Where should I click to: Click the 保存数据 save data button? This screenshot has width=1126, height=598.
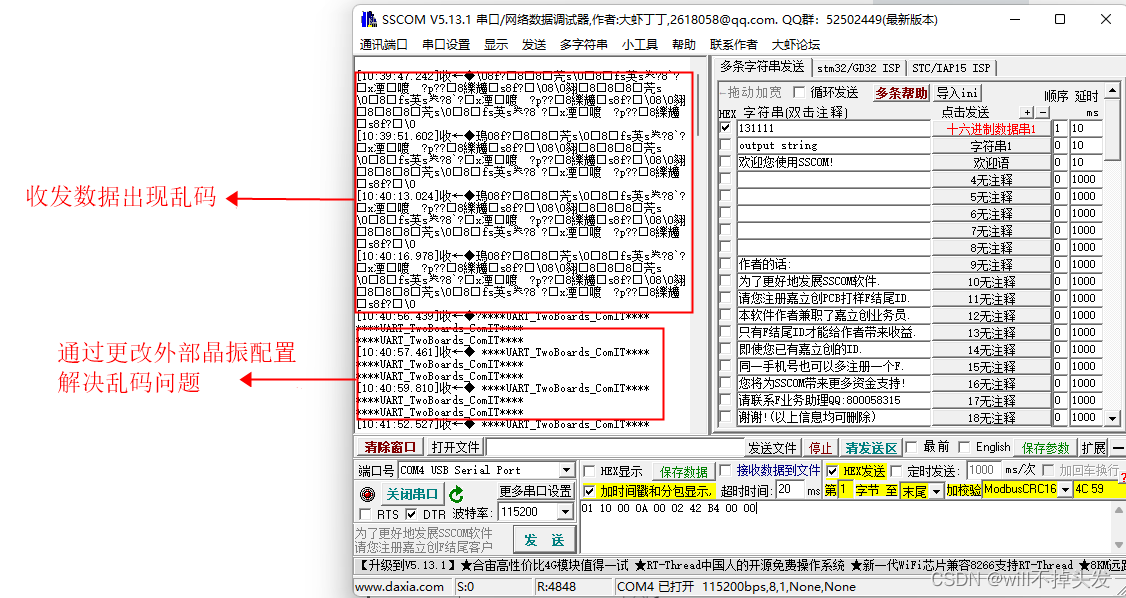(684, 472)
